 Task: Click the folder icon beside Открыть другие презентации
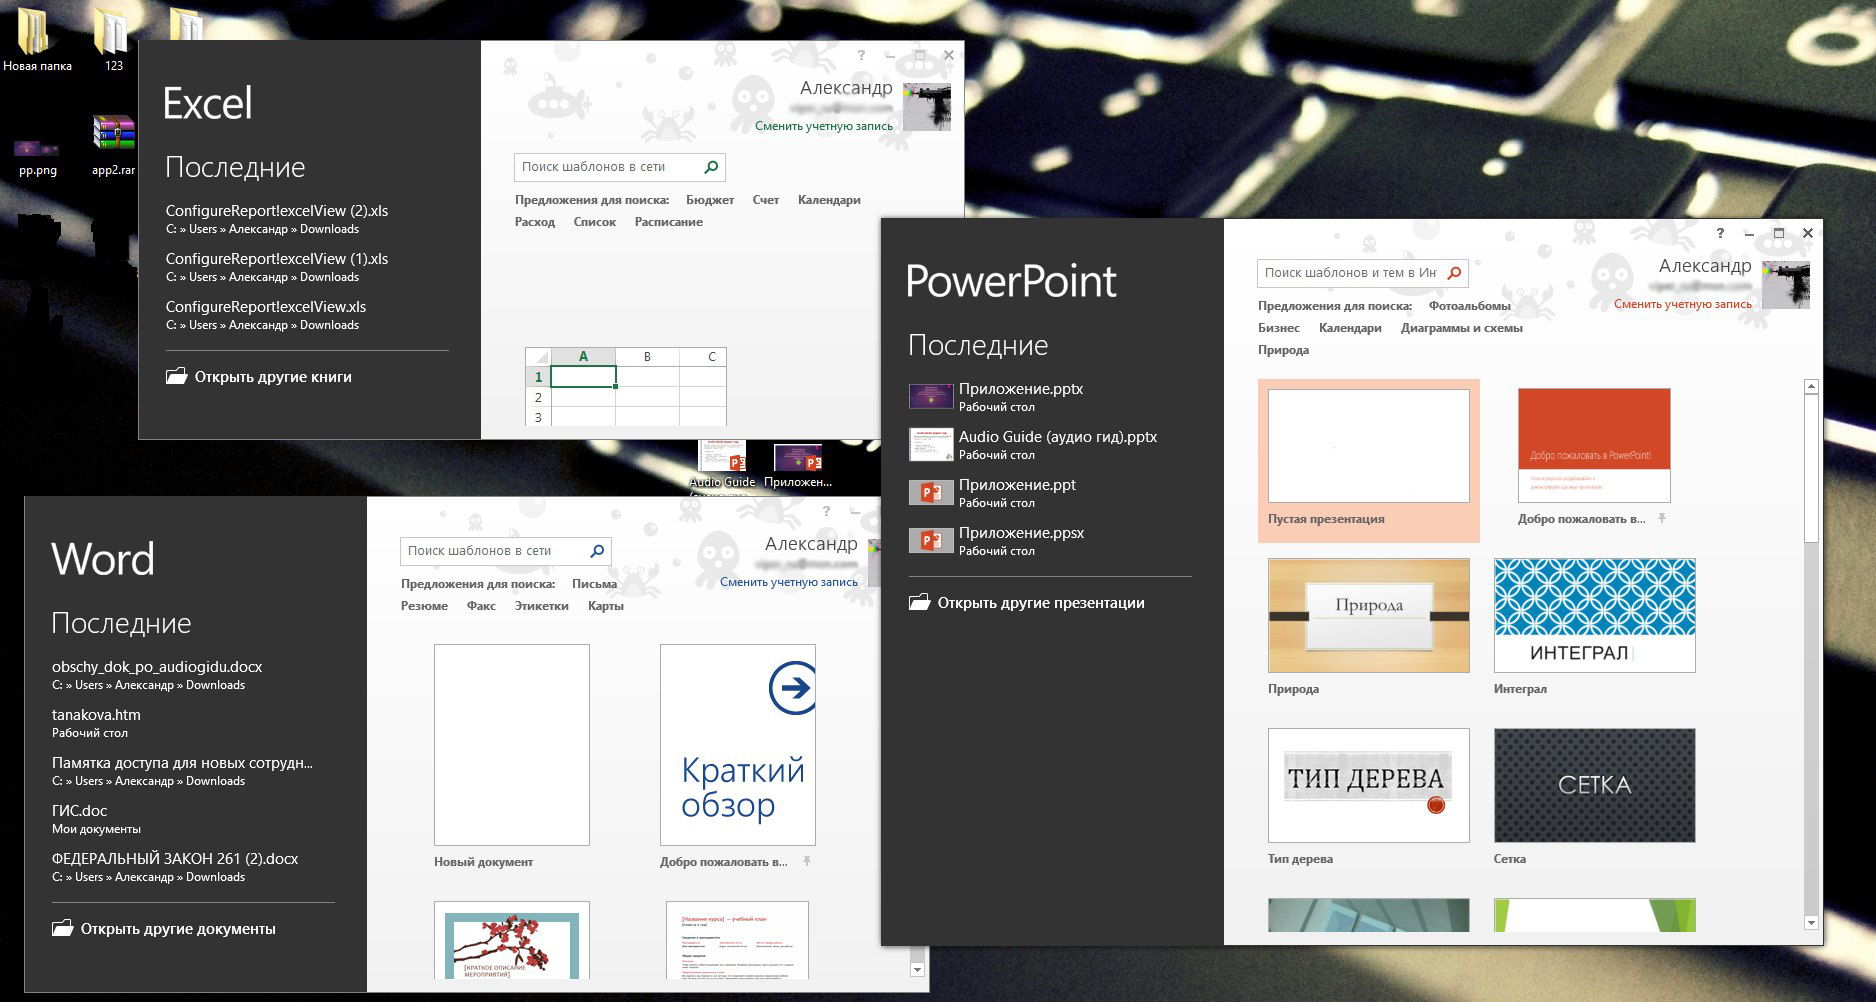pos(919,603)
